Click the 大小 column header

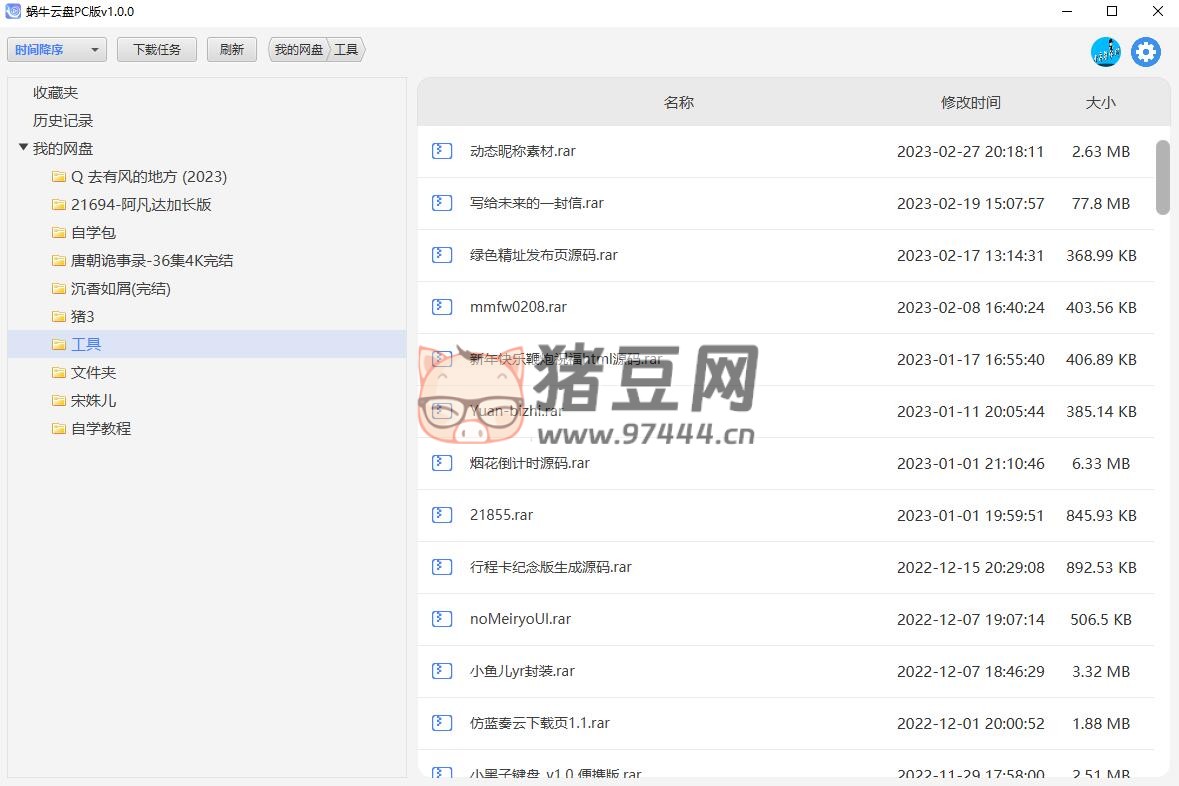(1100, 102)
